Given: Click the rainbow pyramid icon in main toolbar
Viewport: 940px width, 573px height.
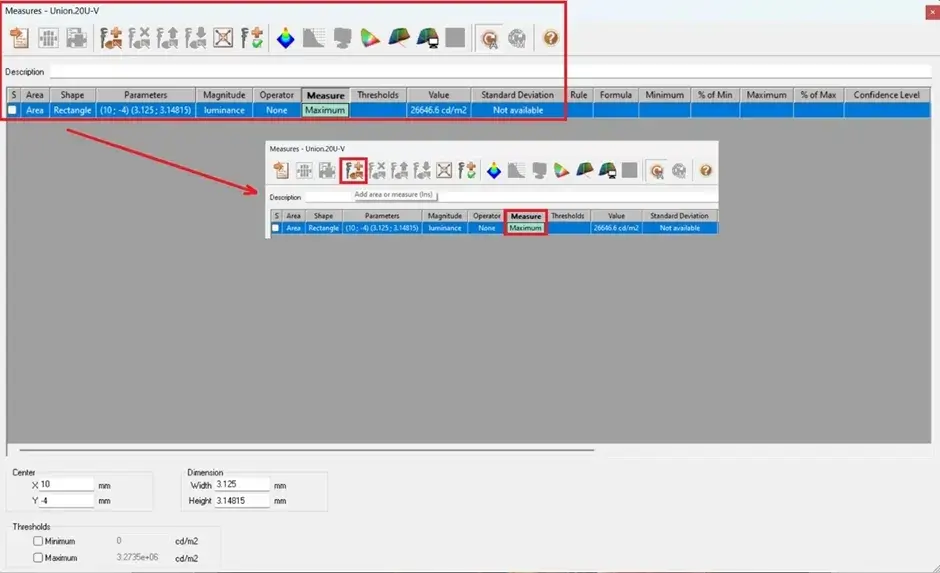Looking at the screenshot, I should [285, 38].
